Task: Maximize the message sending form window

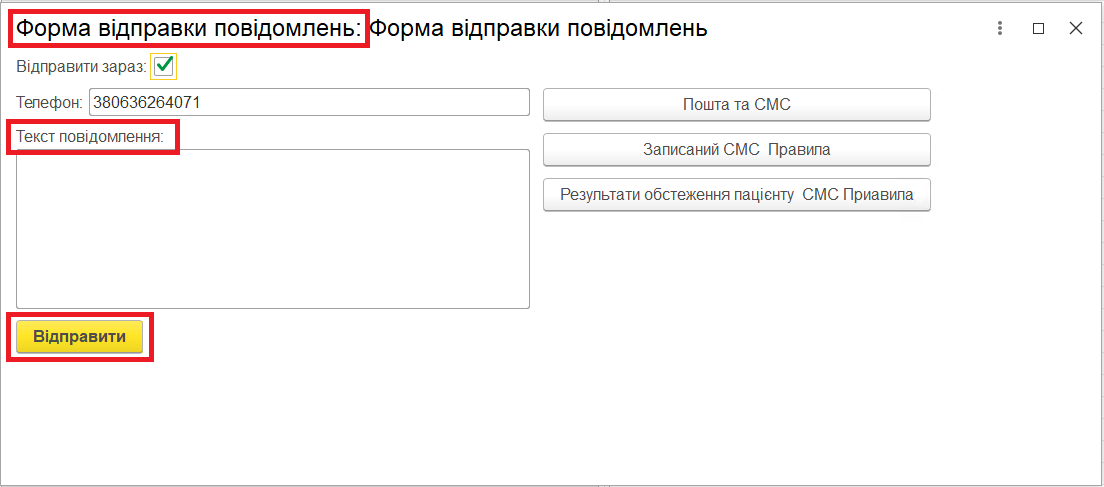Action: (x=1038, y=29)
